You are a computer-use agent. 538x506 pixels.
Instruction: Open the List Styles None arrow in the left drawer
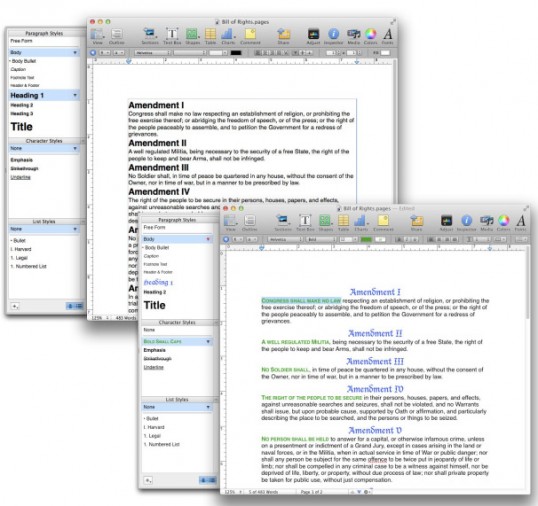click(x=75, y=229)
